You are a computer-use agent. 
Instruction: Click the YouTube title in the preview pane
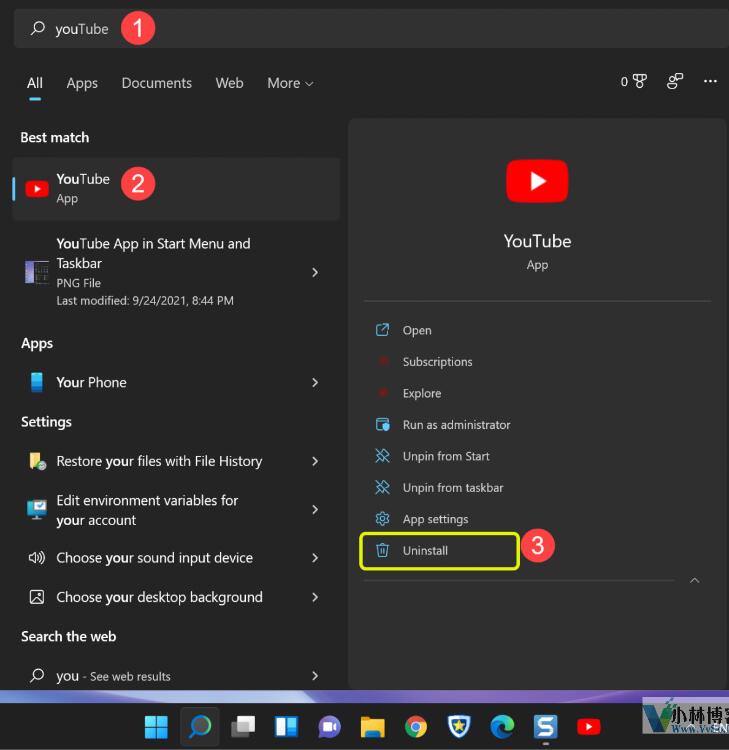coord(537,241)
